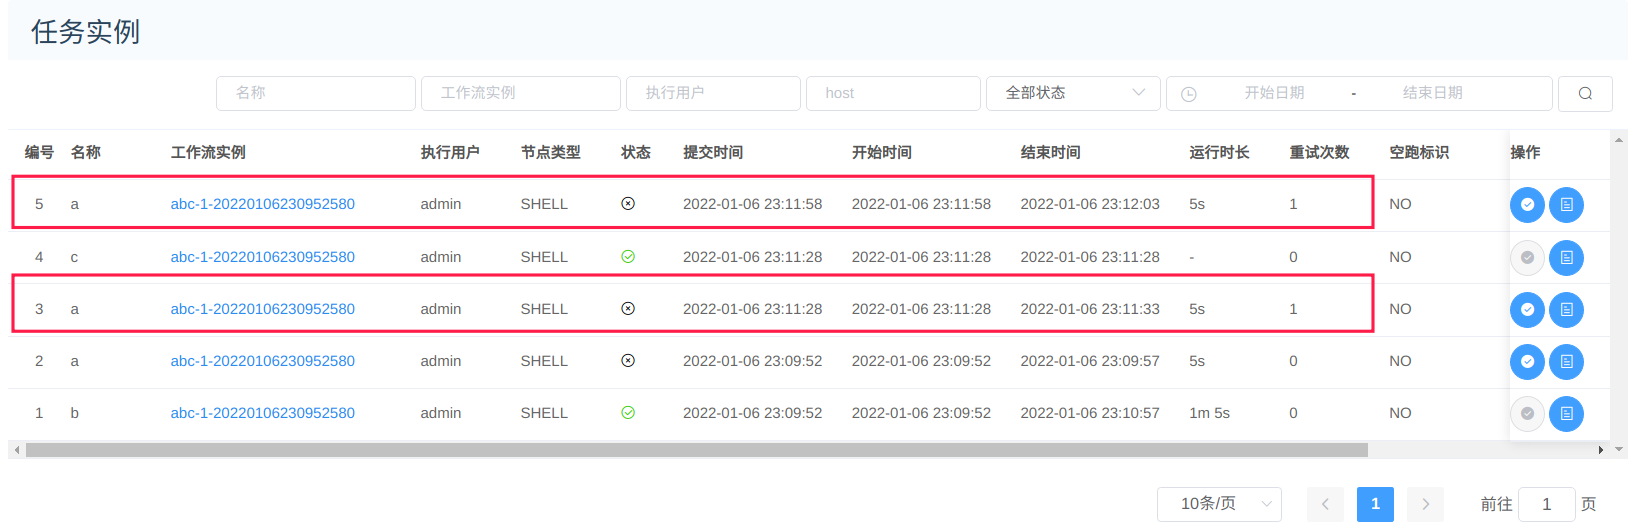Viewport: 1640px width, 527px height.
Task: Click success status icon in row 4
Action: click(x=628, y=257)
